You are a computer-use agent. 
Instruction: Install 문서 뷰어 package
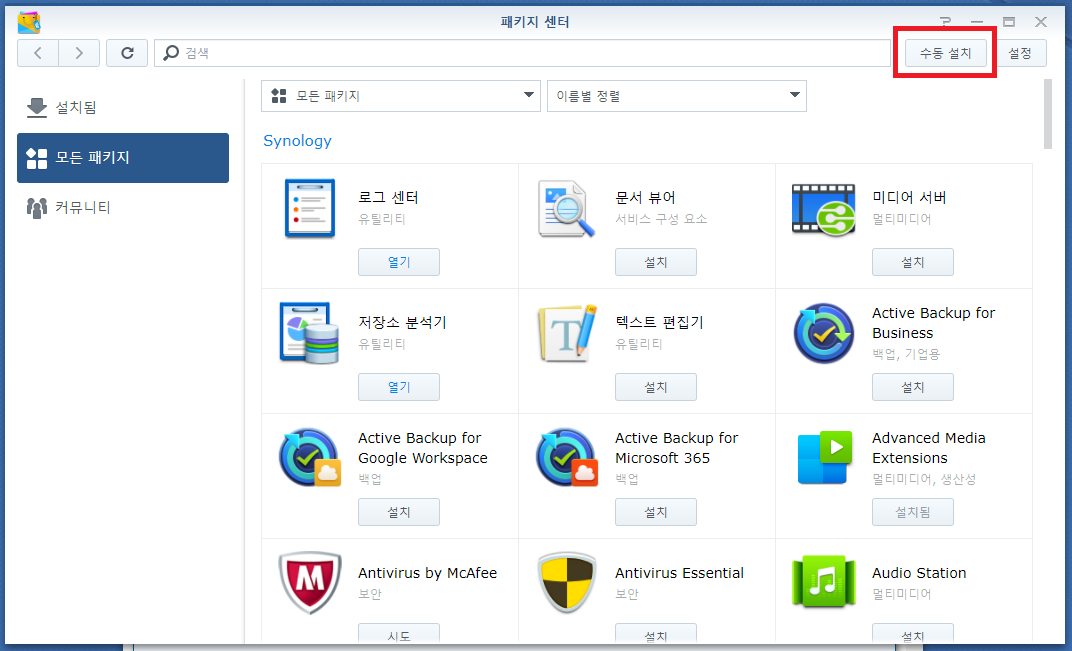click(x=656, y=262)
